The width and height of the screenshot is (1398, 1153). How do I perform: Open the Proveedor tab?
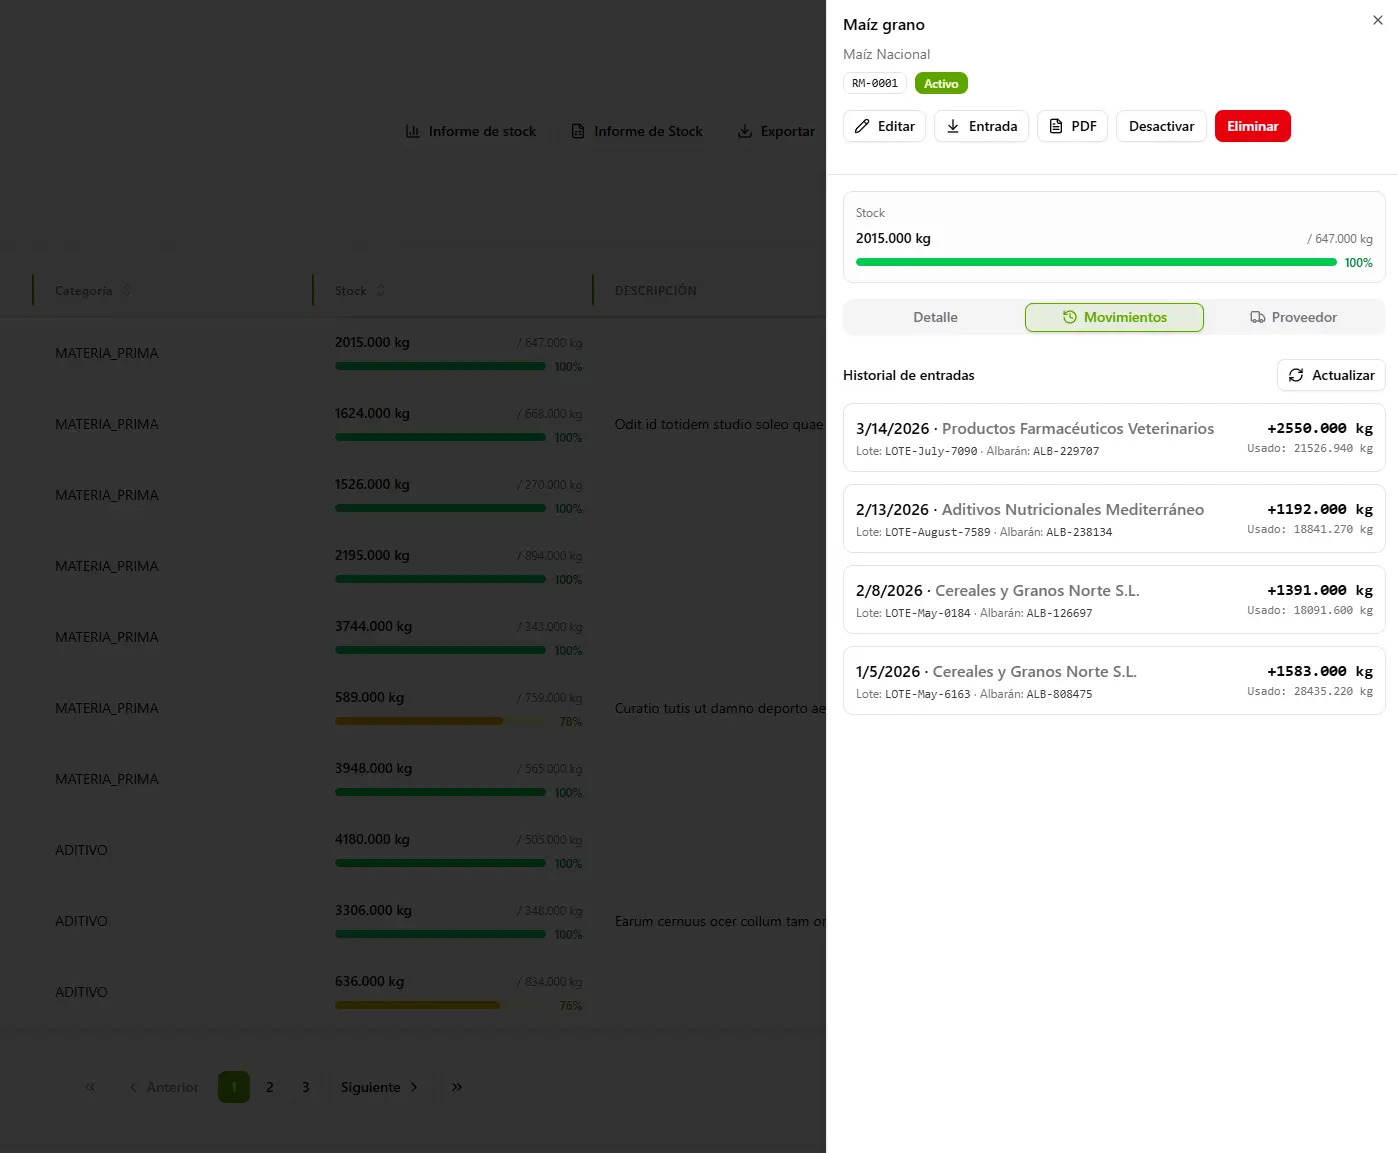1294,317
